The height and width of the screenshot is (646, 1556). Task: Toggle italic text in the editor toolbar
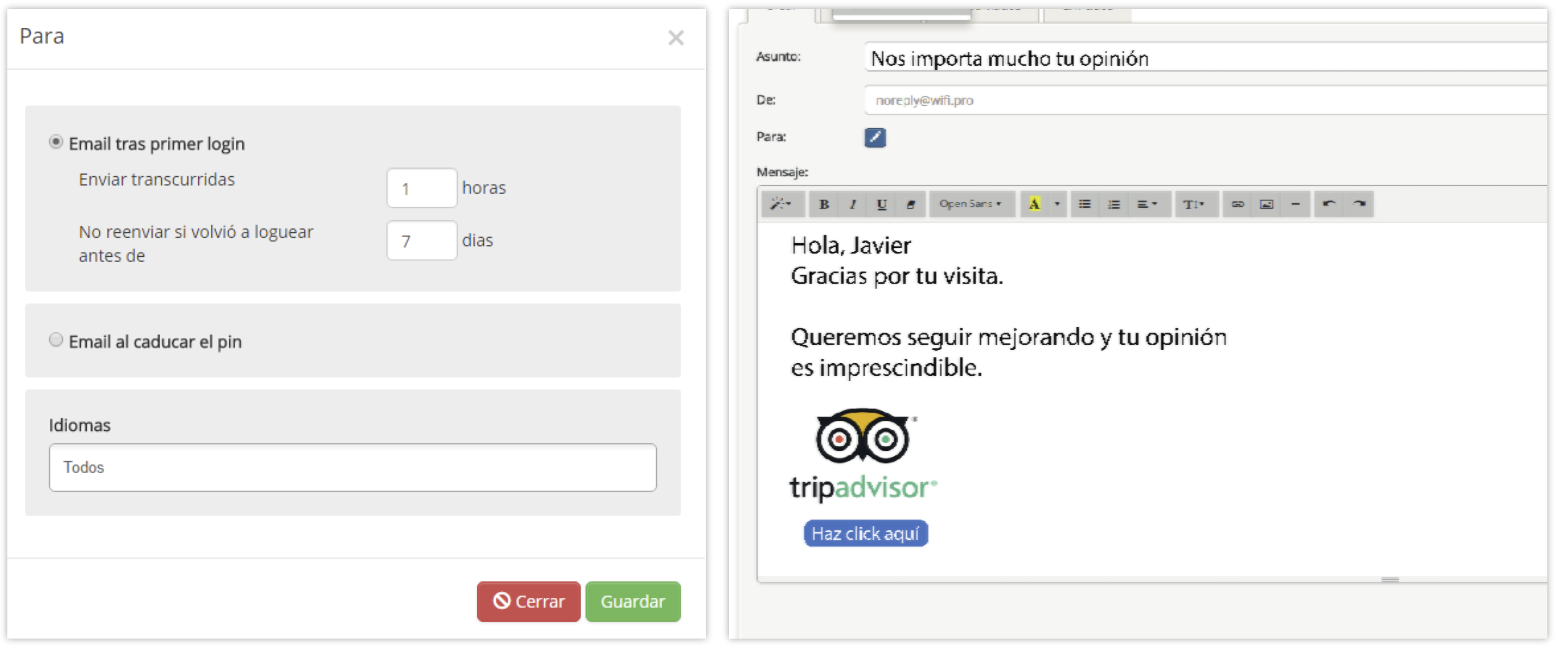click(x=852, y=204)
